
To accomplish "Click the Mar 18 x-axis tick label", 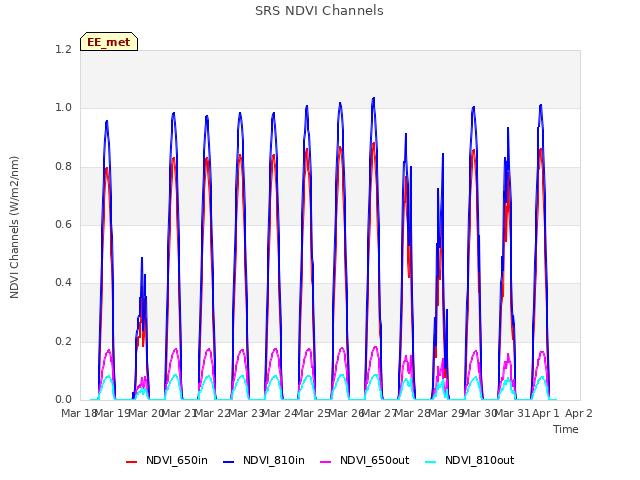I will coord(79,413).
